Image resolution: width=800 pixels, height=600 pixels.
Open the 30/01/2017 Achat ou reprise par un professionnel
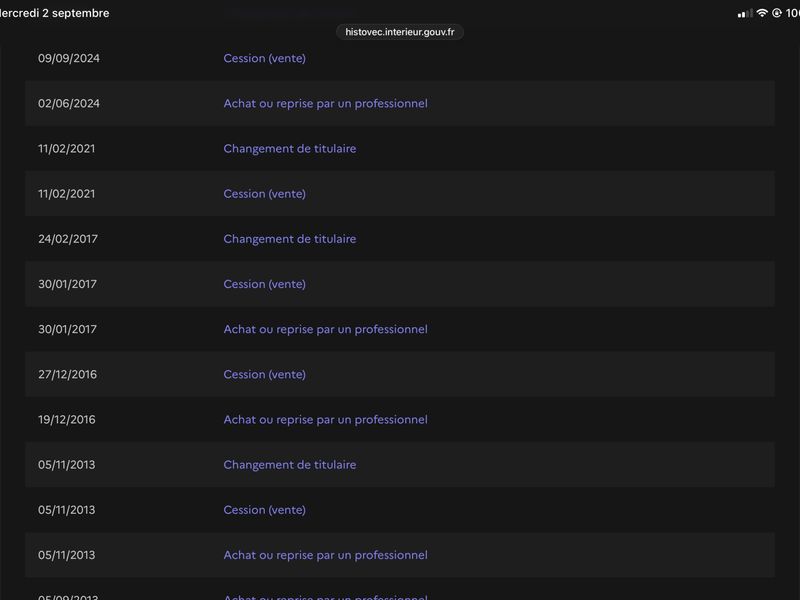326,329
